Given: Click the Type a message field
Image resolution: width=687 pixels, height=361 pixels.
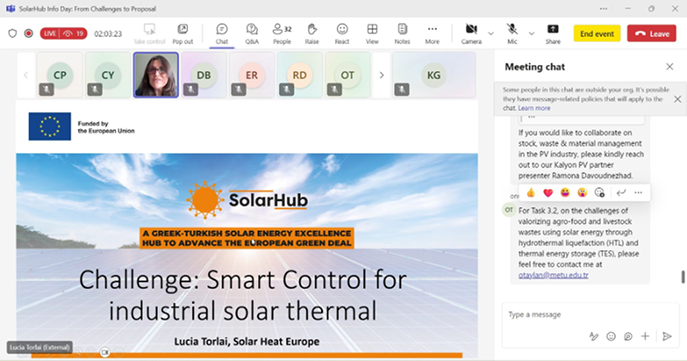Looking at the screenshot, I should click(x=591, y=315).
